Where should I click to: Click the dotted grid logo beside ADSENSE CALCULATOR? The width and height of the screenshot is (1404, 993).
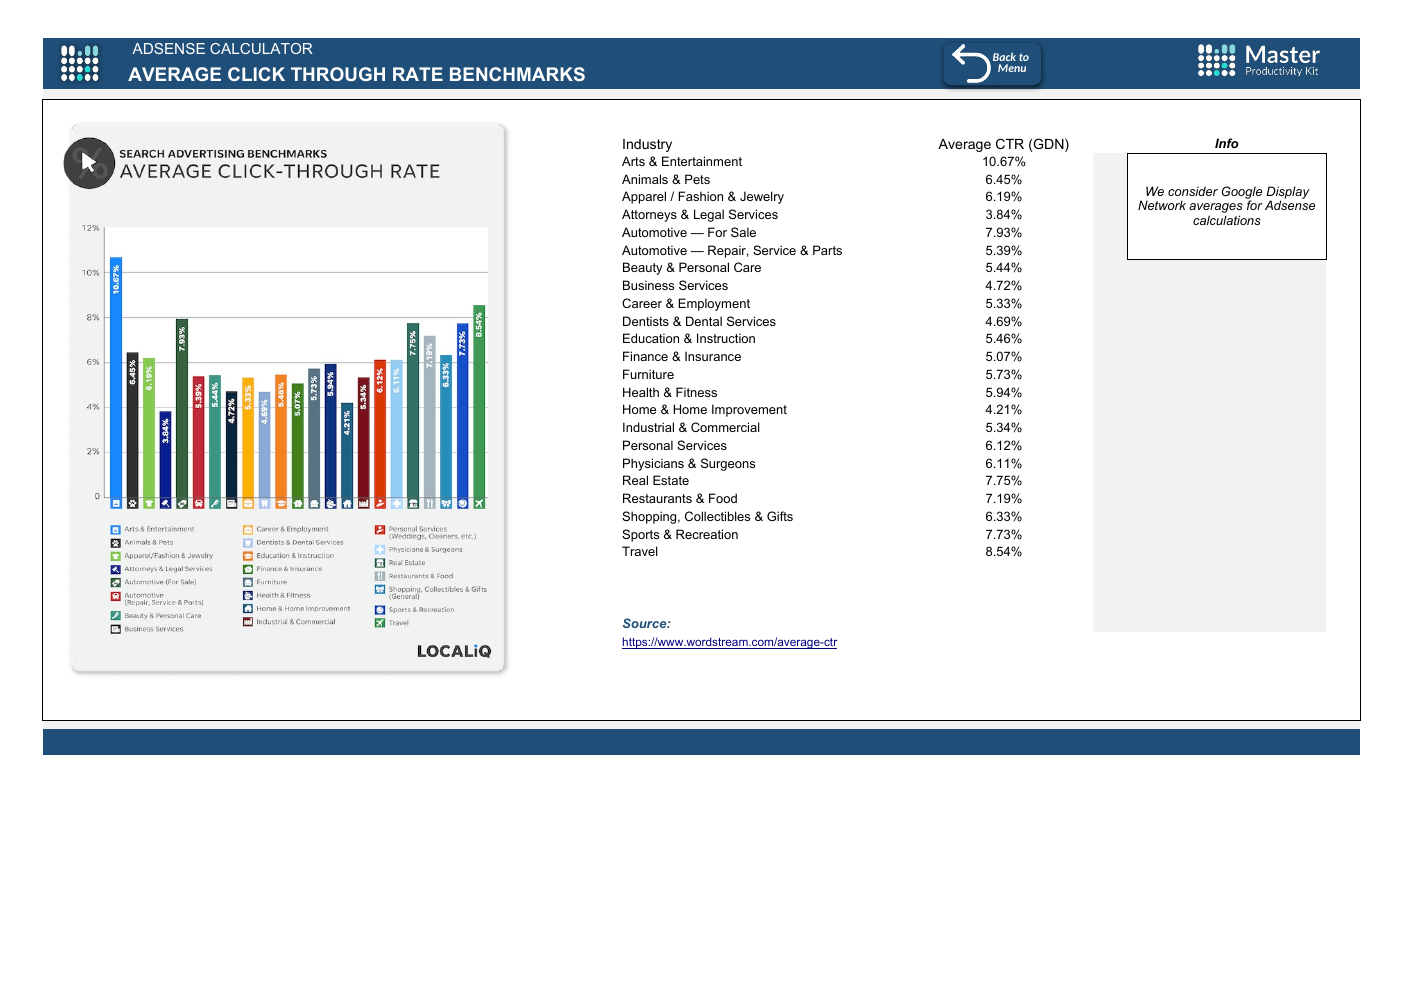(x=80, y=62)
